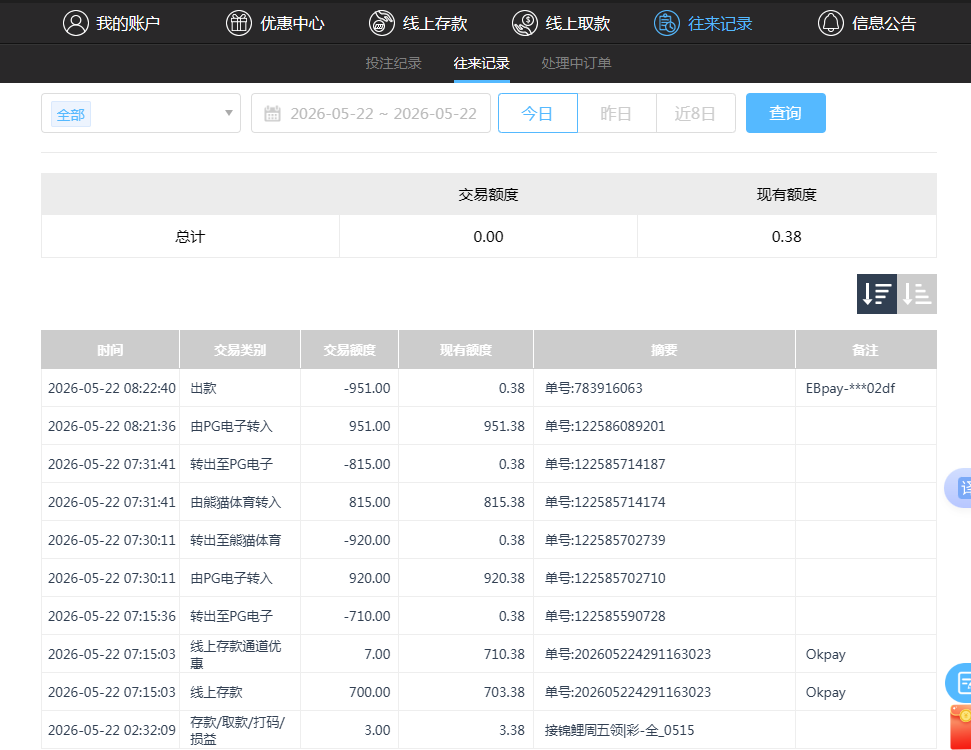Image resolution: width=971 pixels, height=750 pixels.
Task: Click the 时间 column header
Action: click(x=110, y=350)
